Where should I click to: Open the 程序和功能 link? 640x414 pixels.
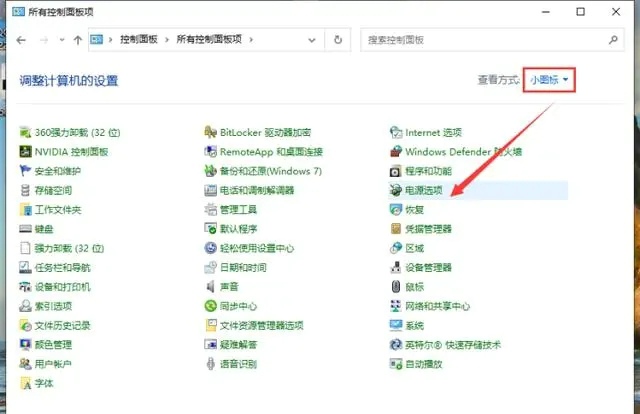point(429,171)
